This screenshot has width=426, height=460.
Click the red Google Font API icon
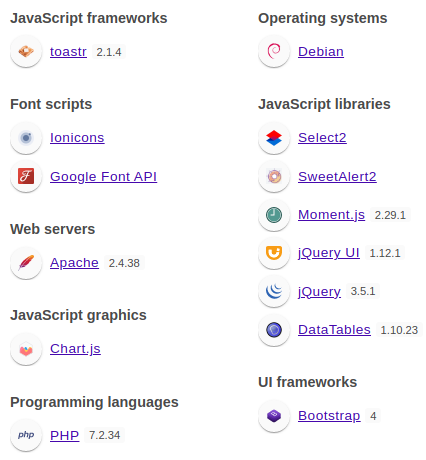(26, 176)
